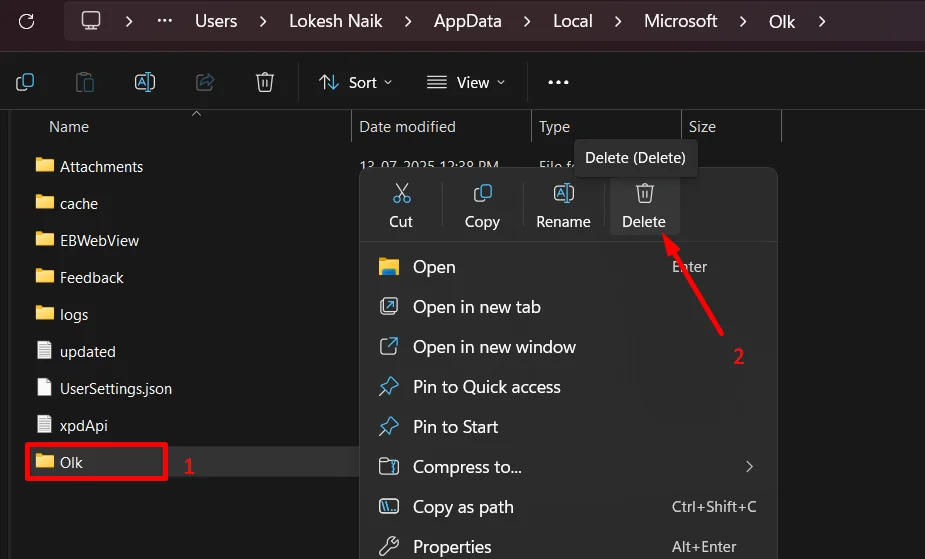Navigate to Microsoft in the breadcrumb

click(681, 21)
